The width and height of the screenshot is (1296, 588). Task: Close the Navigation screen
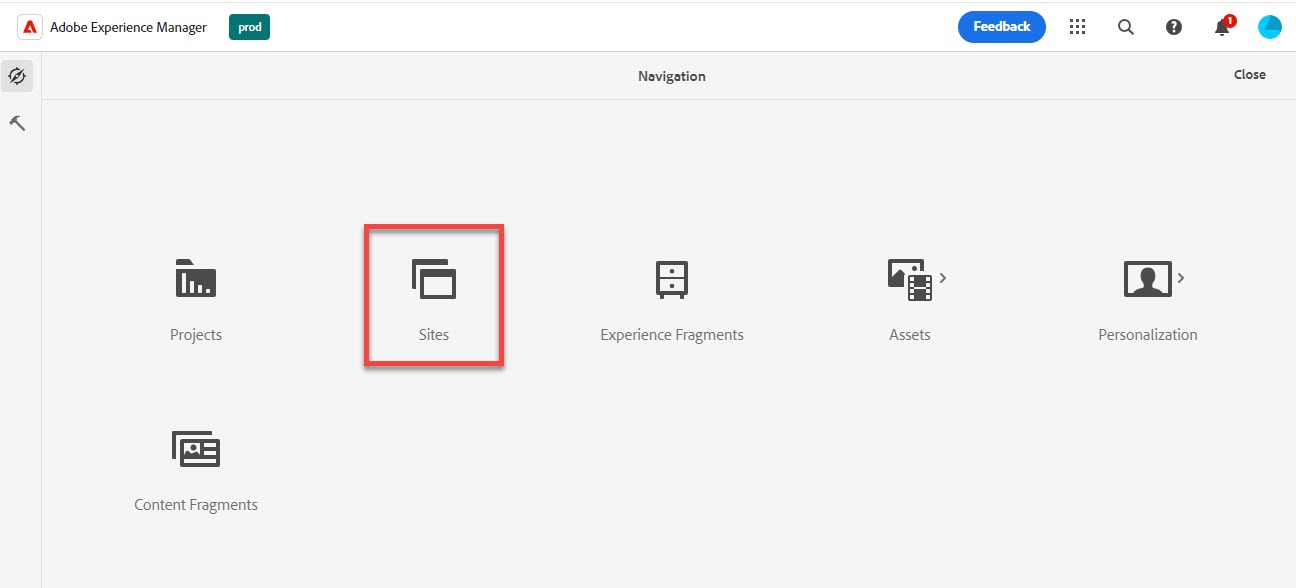click(x=1249, y=74)
